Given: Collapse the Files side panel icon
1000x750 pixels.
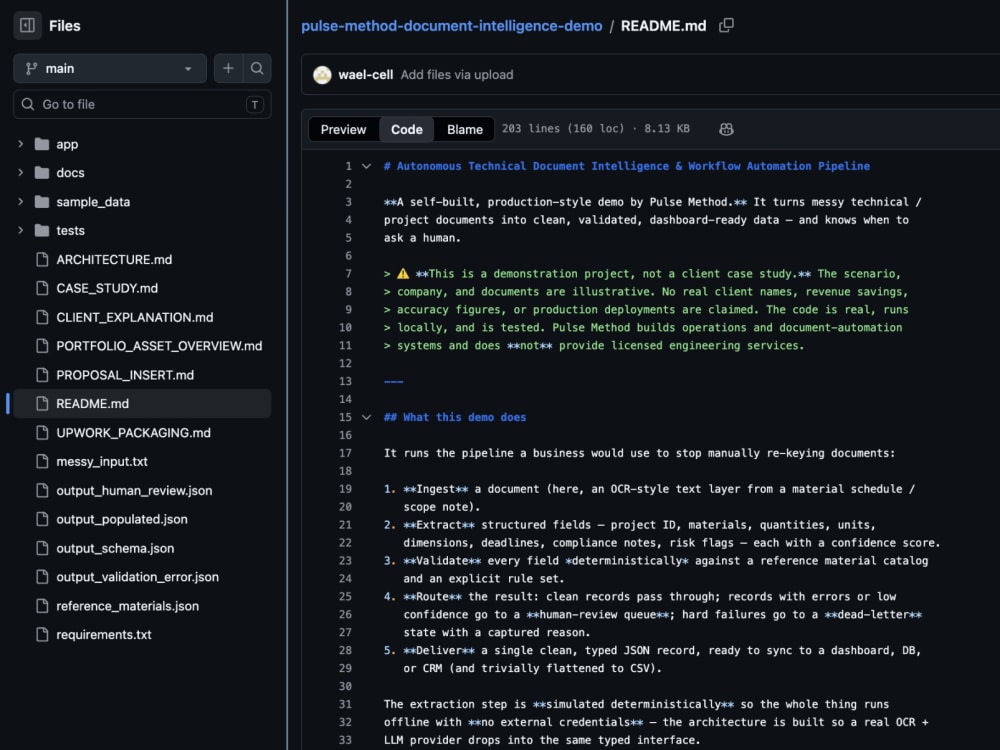Looking at the screenshot, I should pyautogui.click(x=27, y=26).
